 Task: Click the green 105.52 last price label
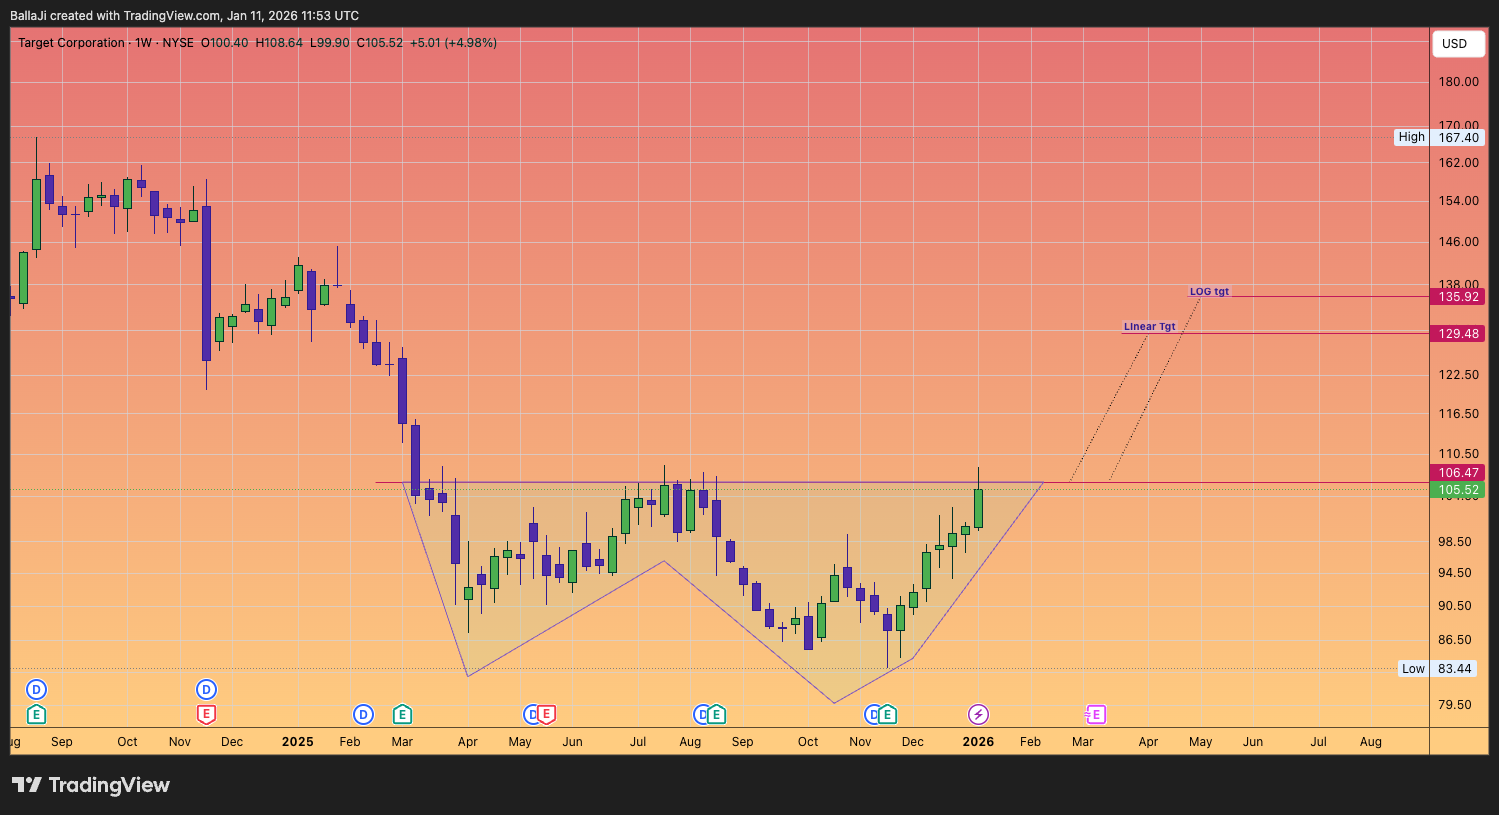[1458, 490]
